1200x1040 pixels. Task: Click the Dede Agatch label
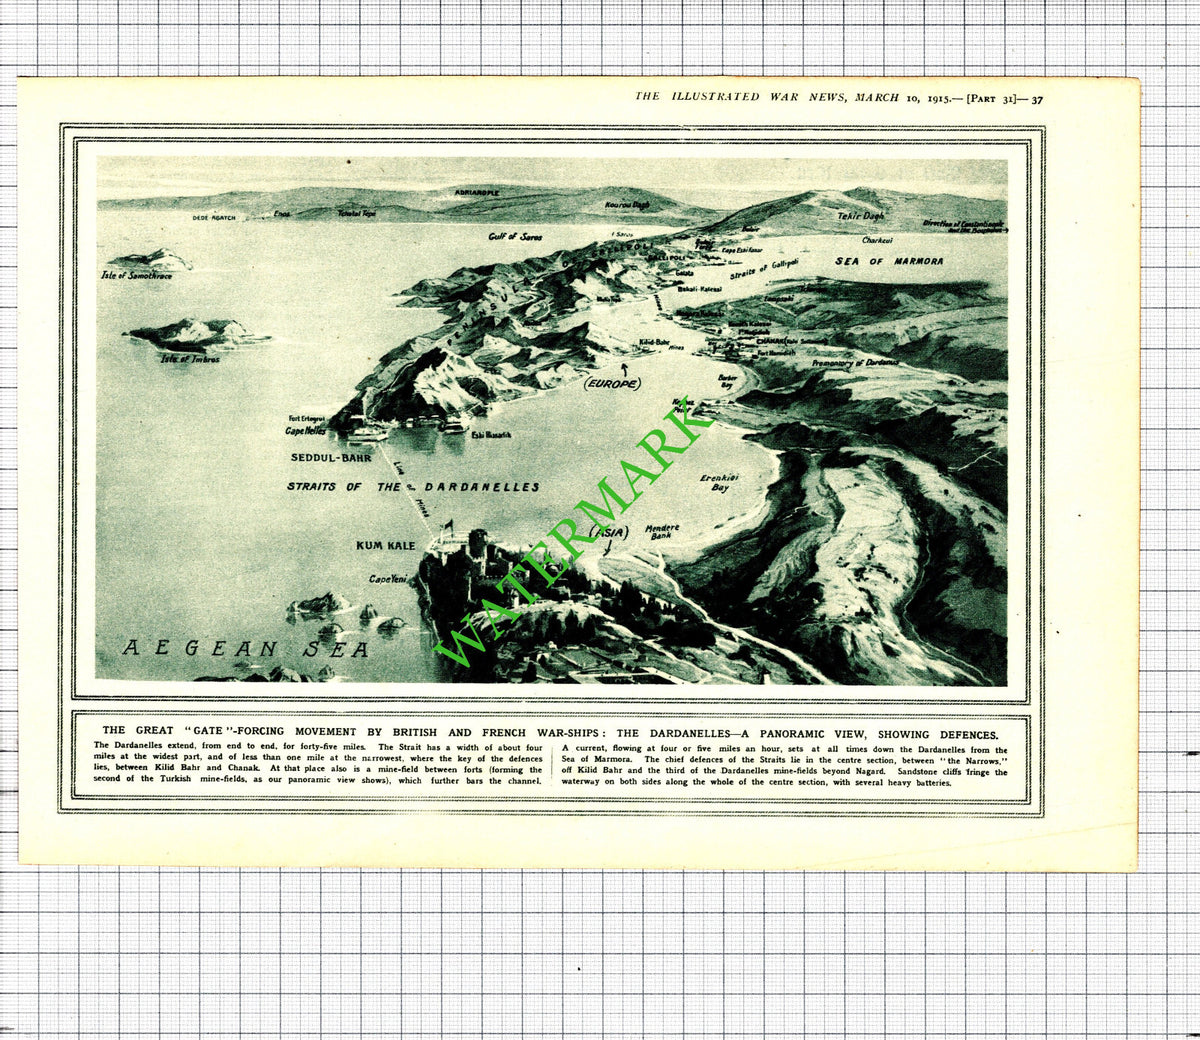(214, 217)
